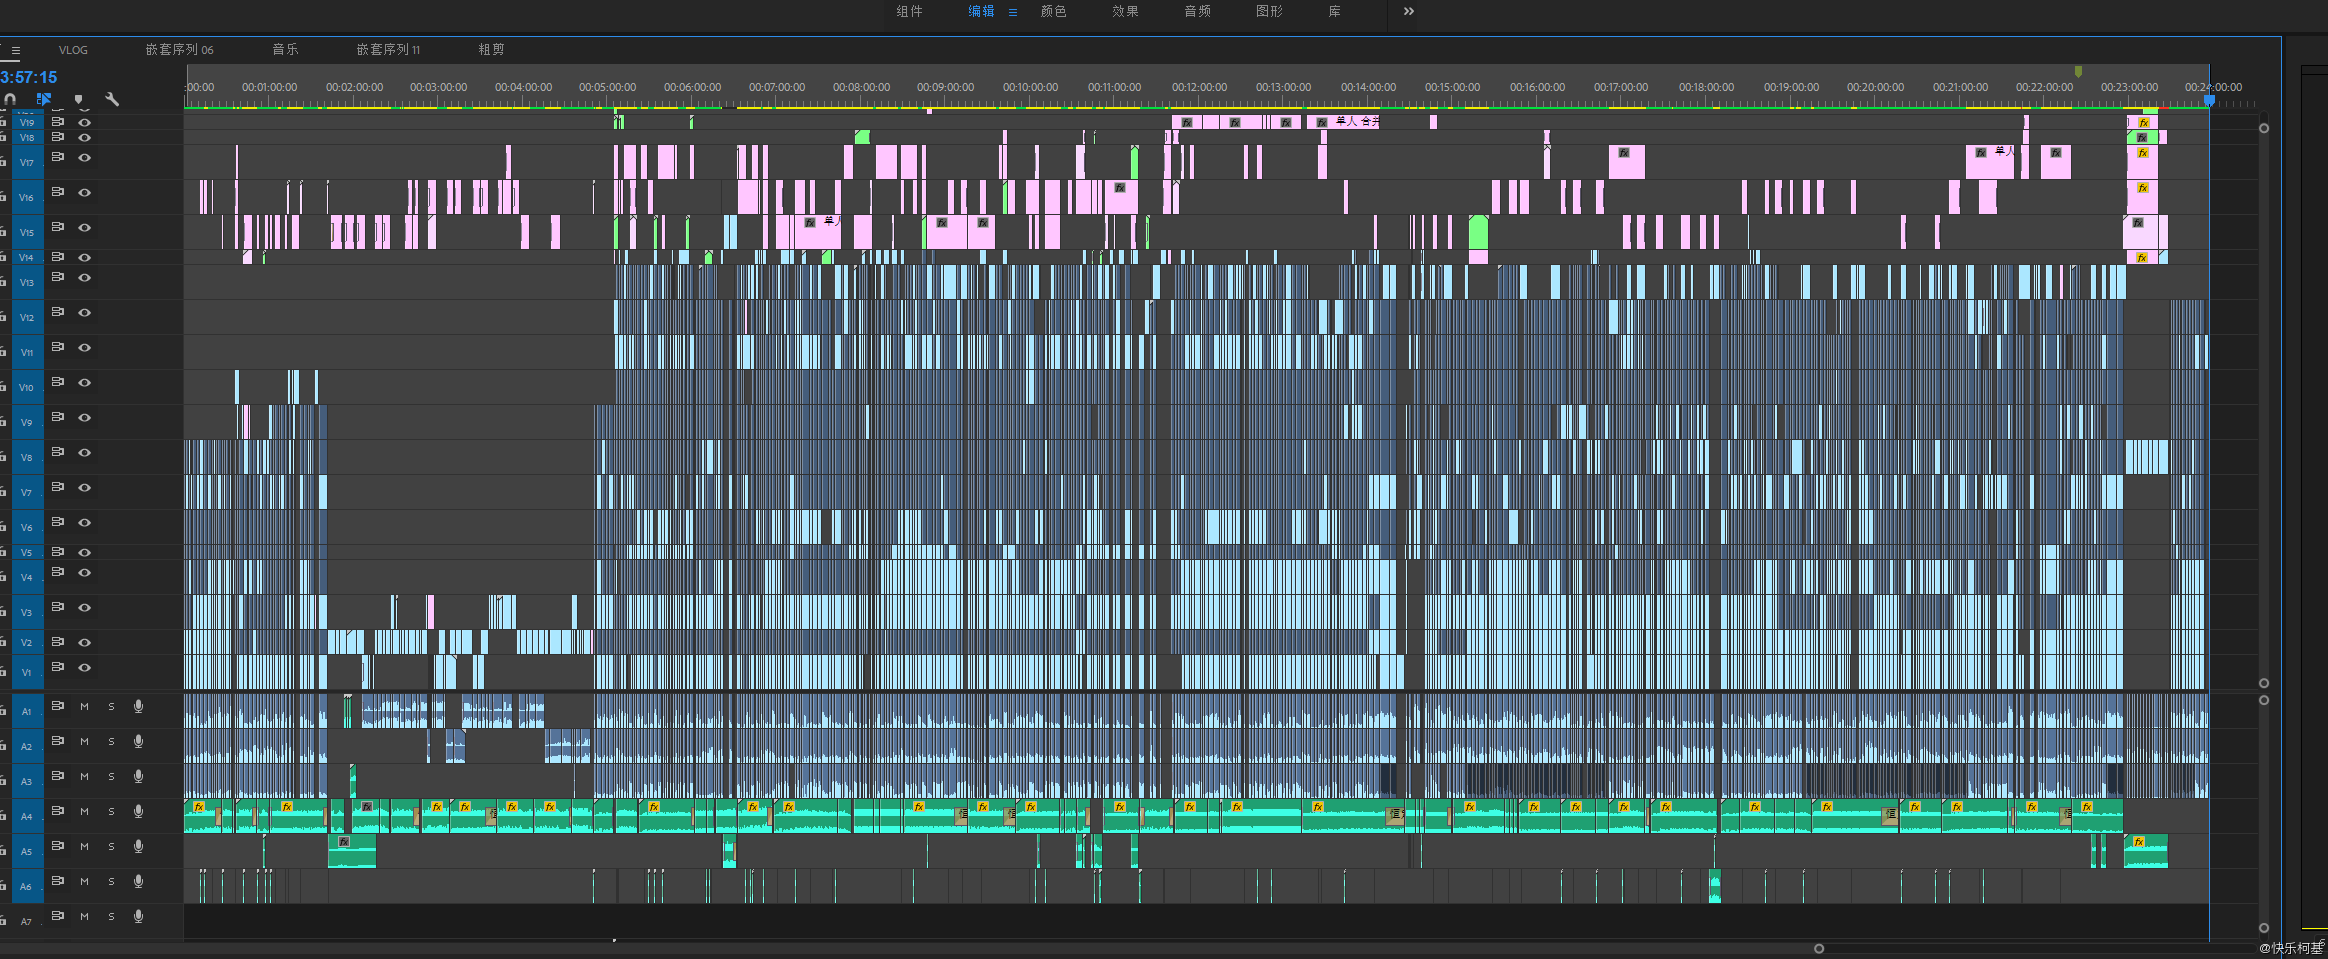The image size is (2328, 959).
Task: Click the audio tracks bottom zoom handle
Action: [x=2264, y=928]
